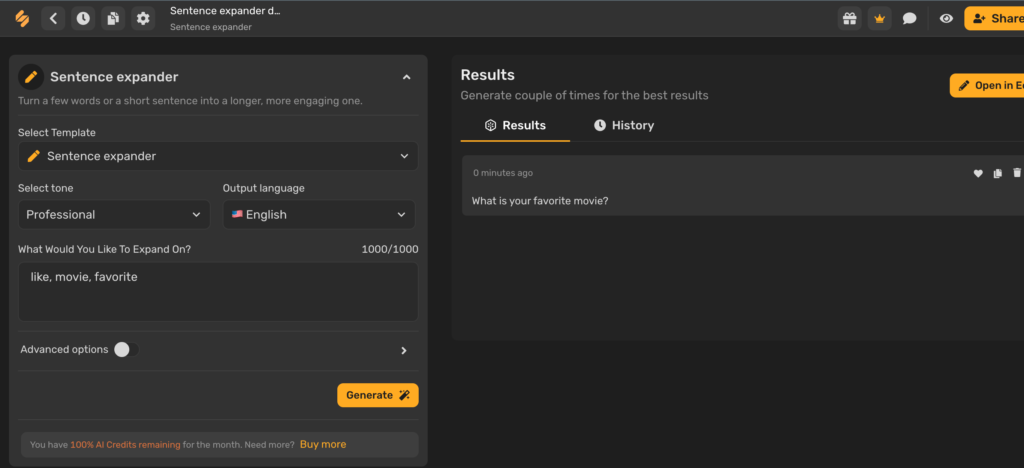Open the Professional tone dropdown

114,214
